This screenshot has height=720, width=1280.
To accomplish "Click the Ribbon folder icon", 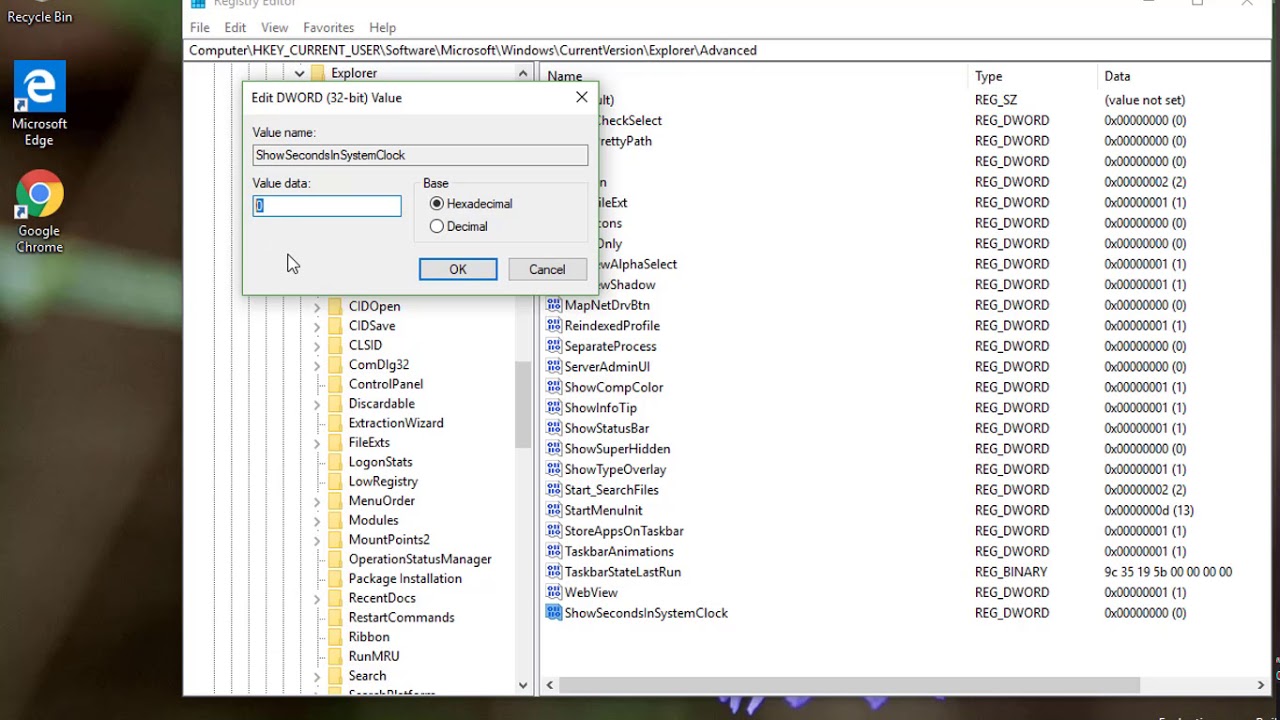I will (335, 637).
